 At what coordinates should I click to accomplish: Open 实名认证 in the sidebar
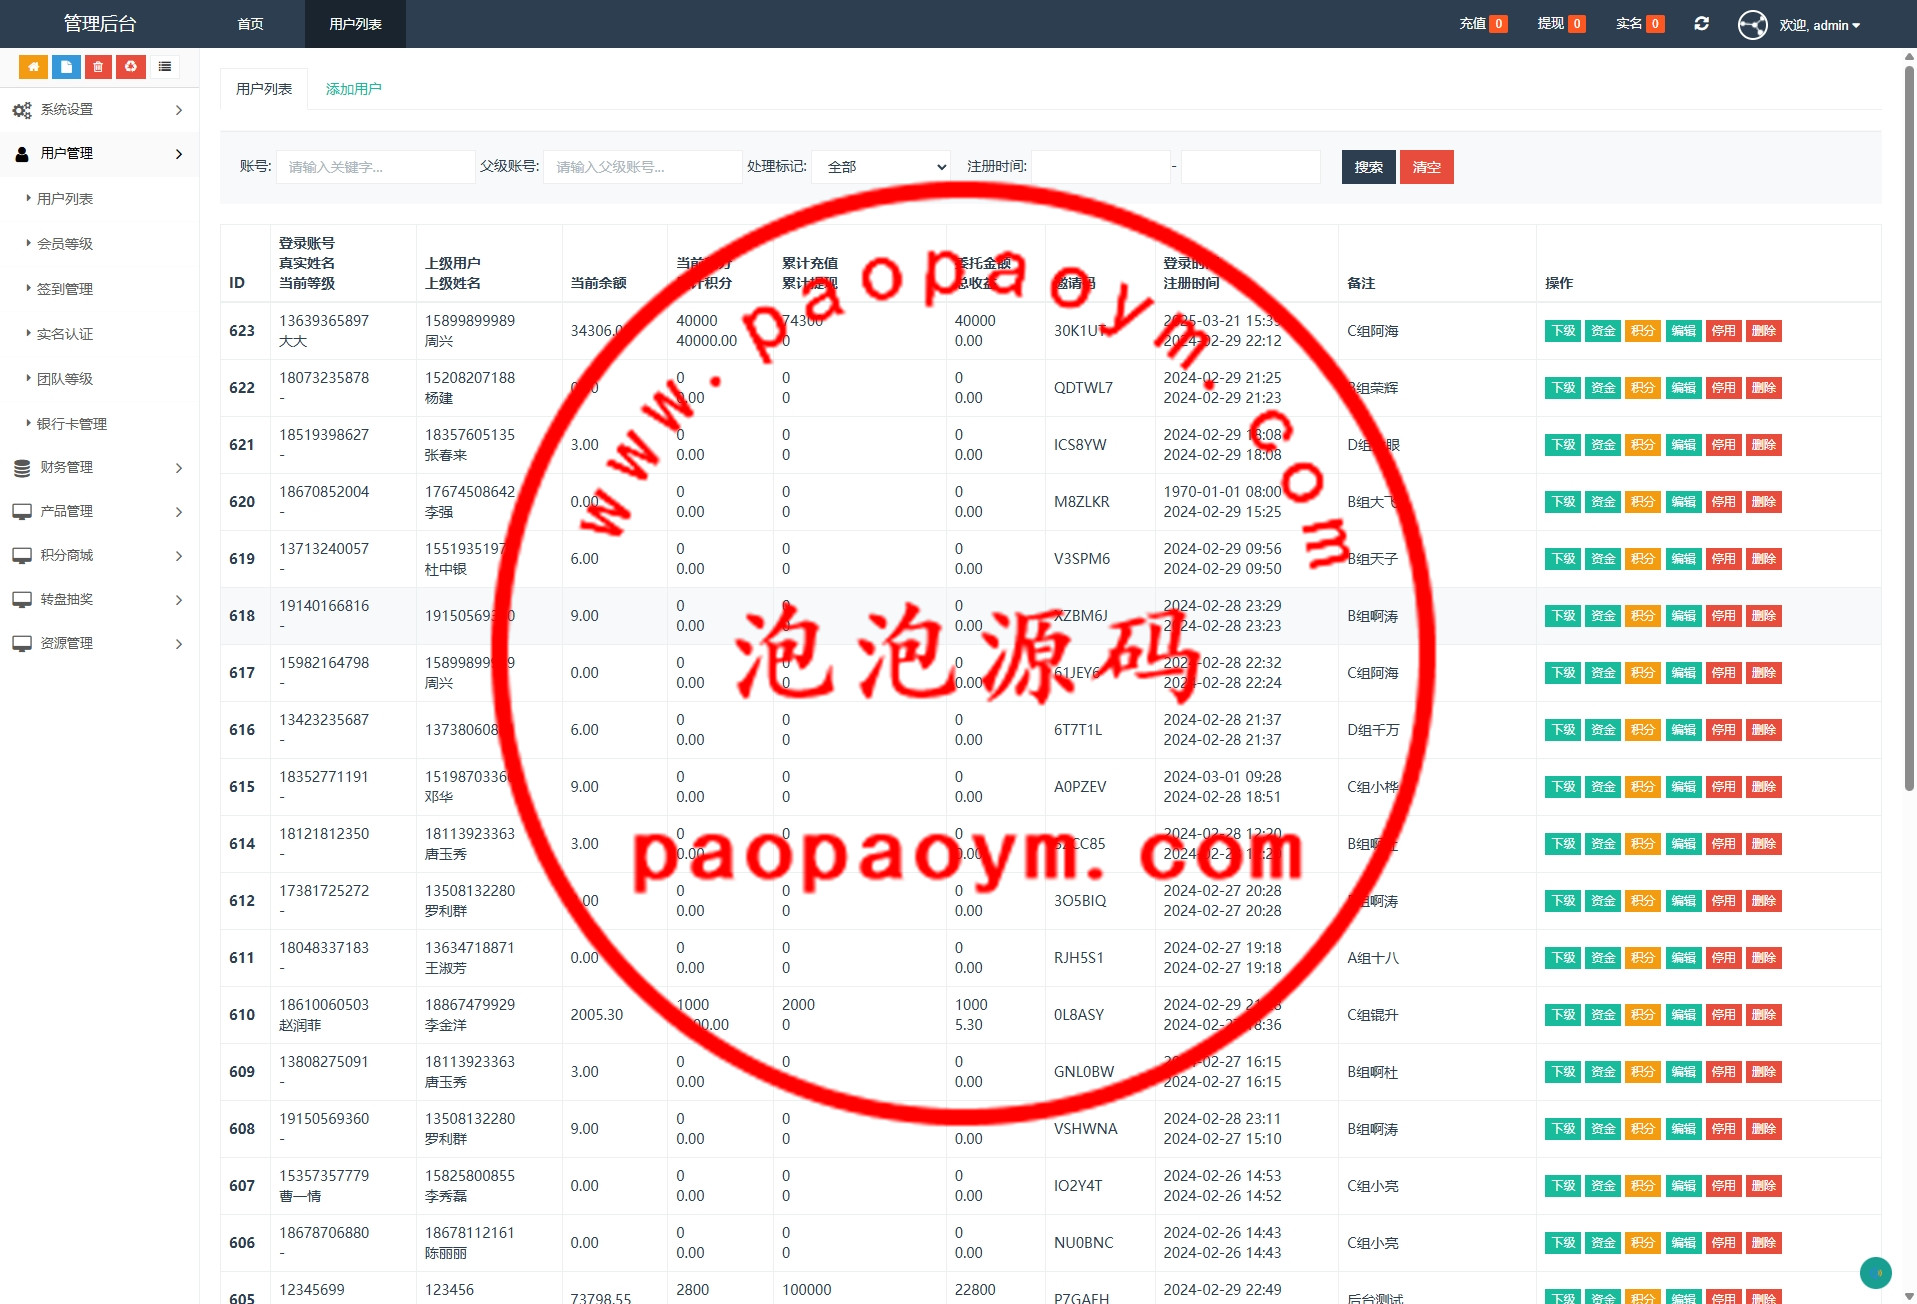(65, 334)
